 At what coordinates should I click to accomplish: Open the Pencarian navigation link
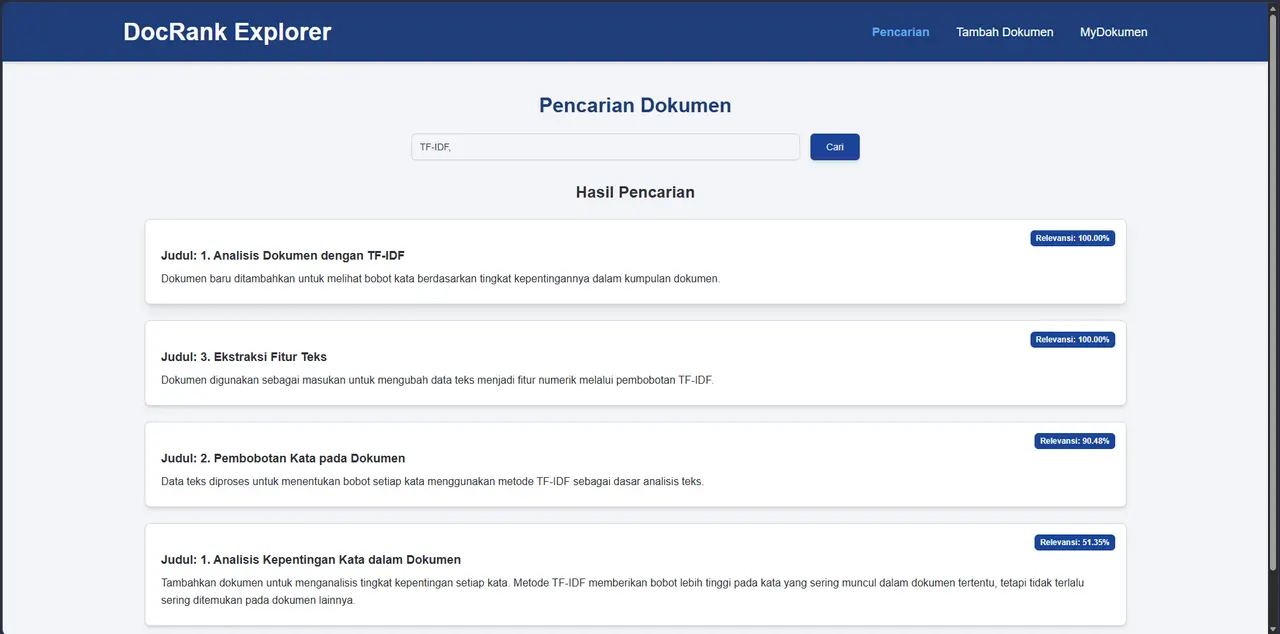pyautogui.click(x=900, y=32)
